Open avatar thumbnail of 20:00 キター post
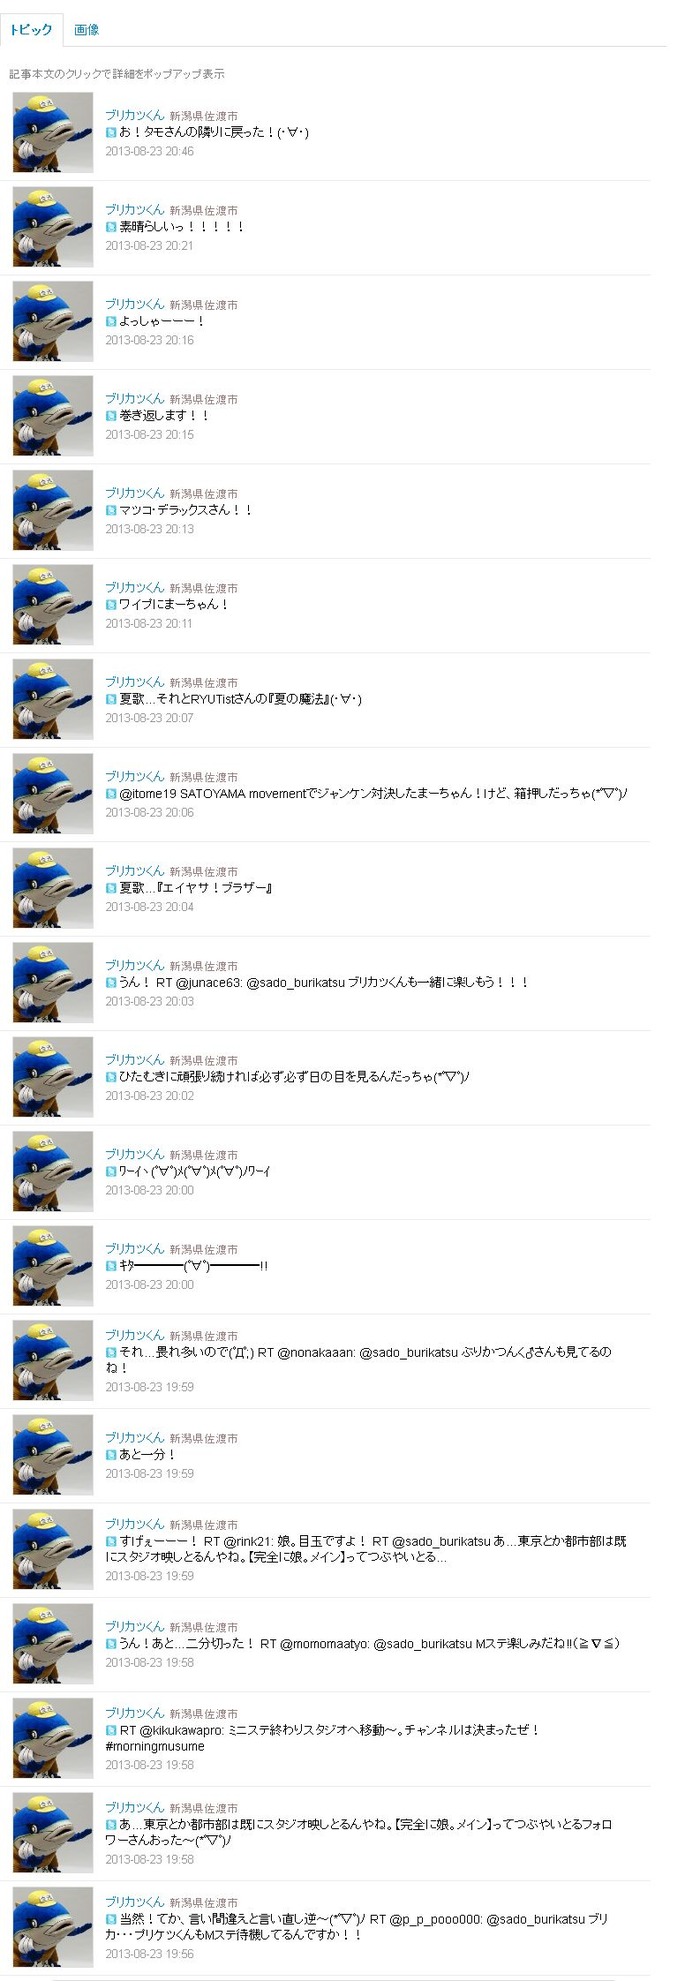Image resolution: width=700 pixels, height=1981 pixels. click(x=53, y=1265)
